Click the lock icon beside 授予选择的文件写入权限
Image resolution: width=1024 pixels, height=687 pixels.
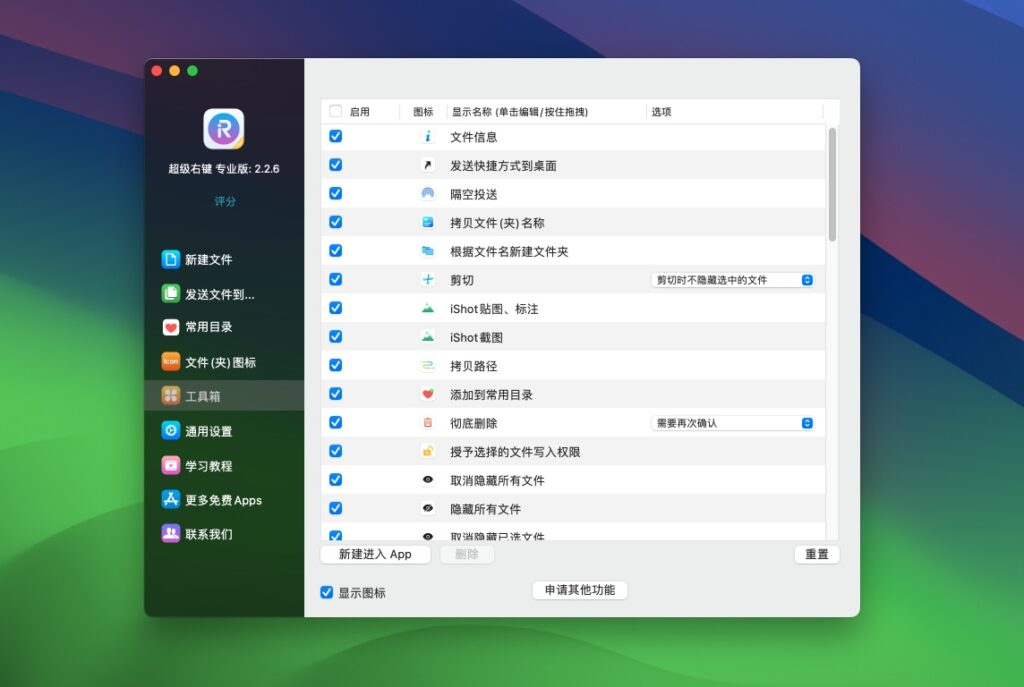[x=428, y=451]
